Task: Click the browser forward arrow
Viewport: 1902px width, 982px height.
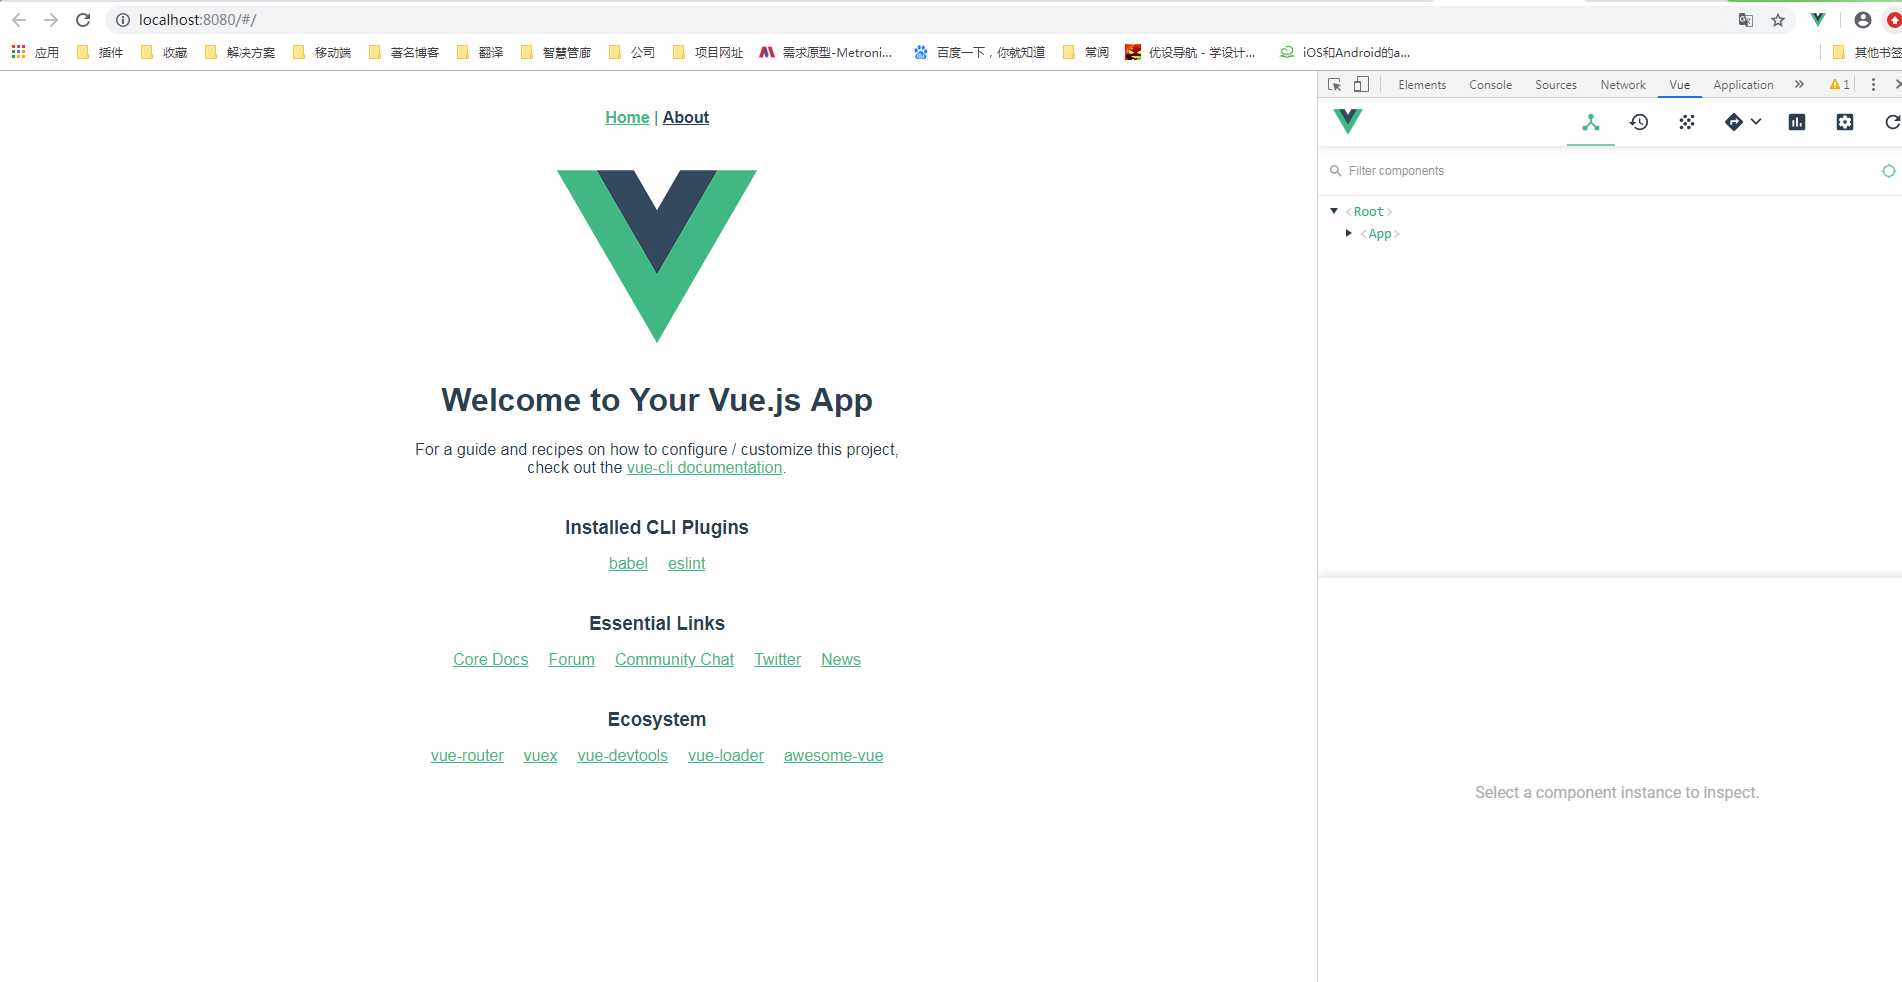Action: point(51,20)
